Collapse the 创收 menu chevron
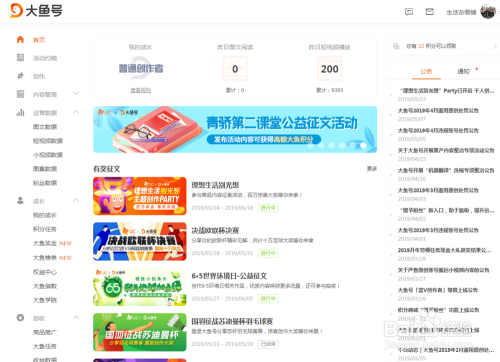The height and width of the screenshot is (362, 500). tap(76, 317)
